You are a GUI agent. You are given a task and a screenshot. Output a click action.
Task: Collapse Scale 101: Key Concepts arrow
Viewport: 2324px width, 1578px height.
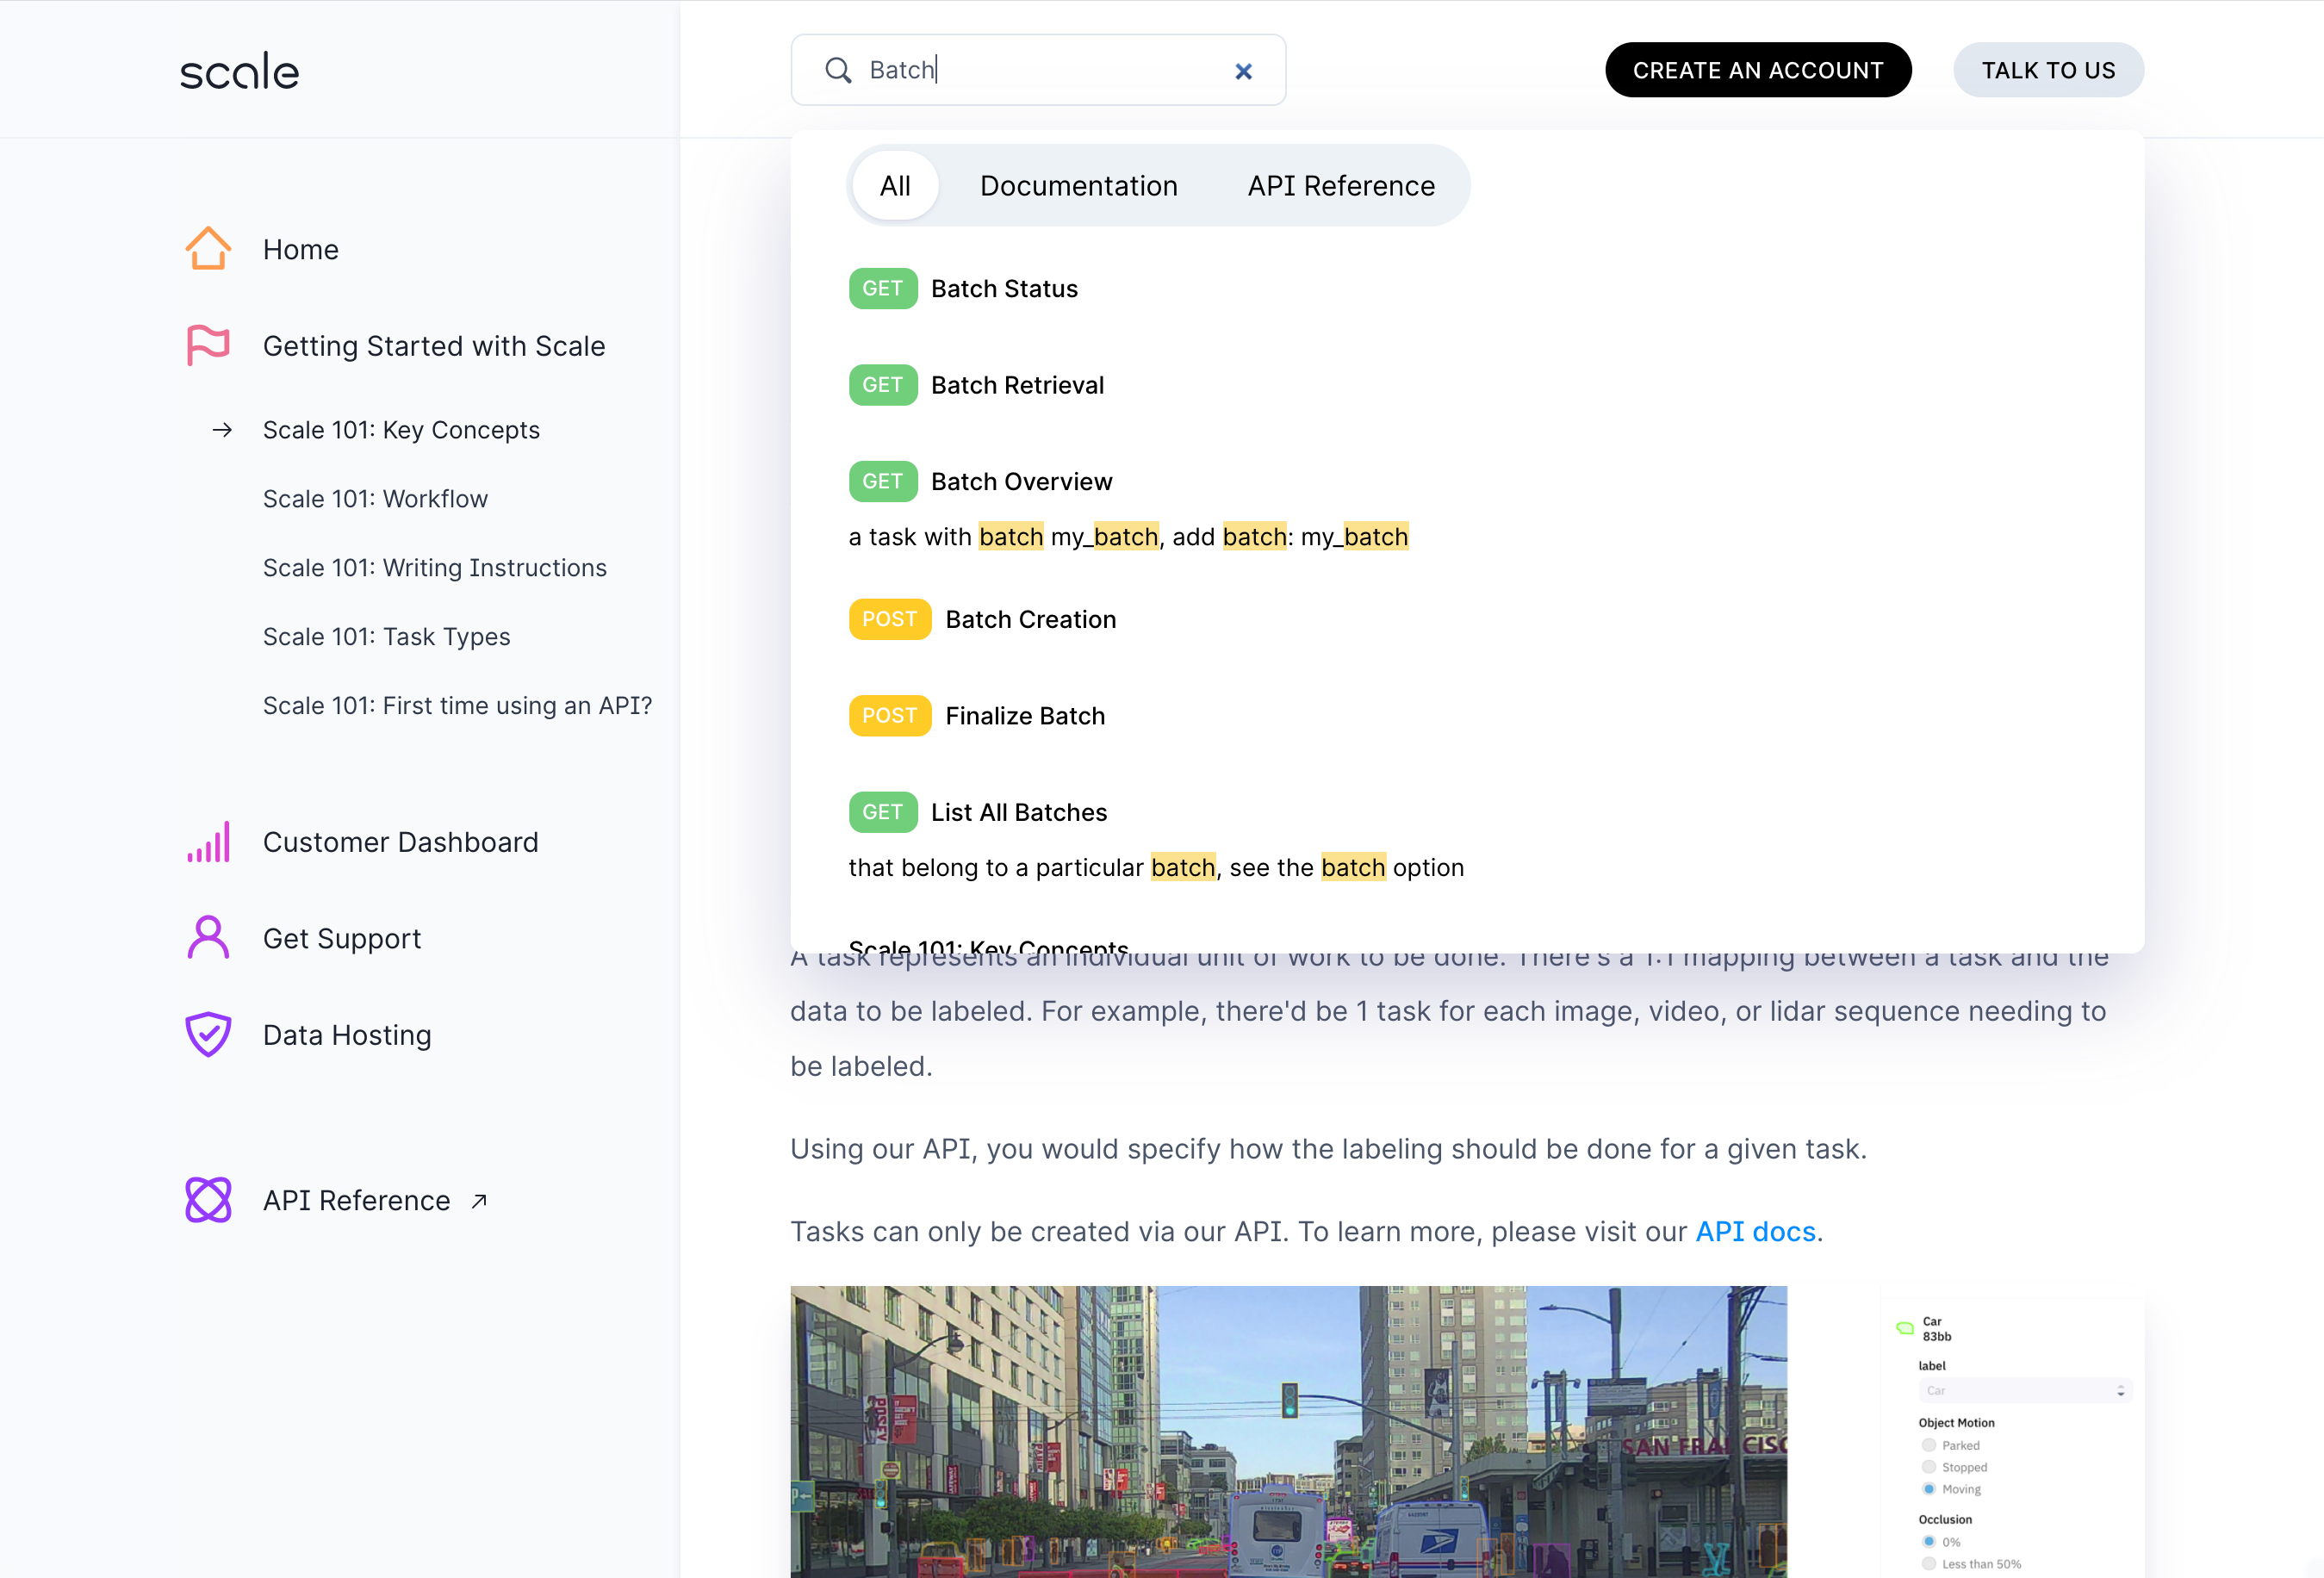coord(222,430)
